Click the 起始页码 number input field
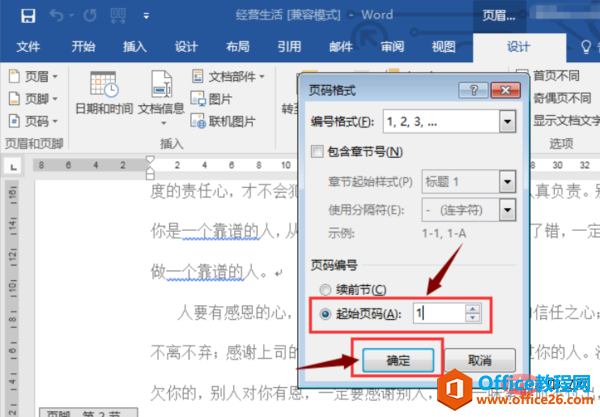The width and height of the screenshot is (600, 417). (x=439, y=314)
